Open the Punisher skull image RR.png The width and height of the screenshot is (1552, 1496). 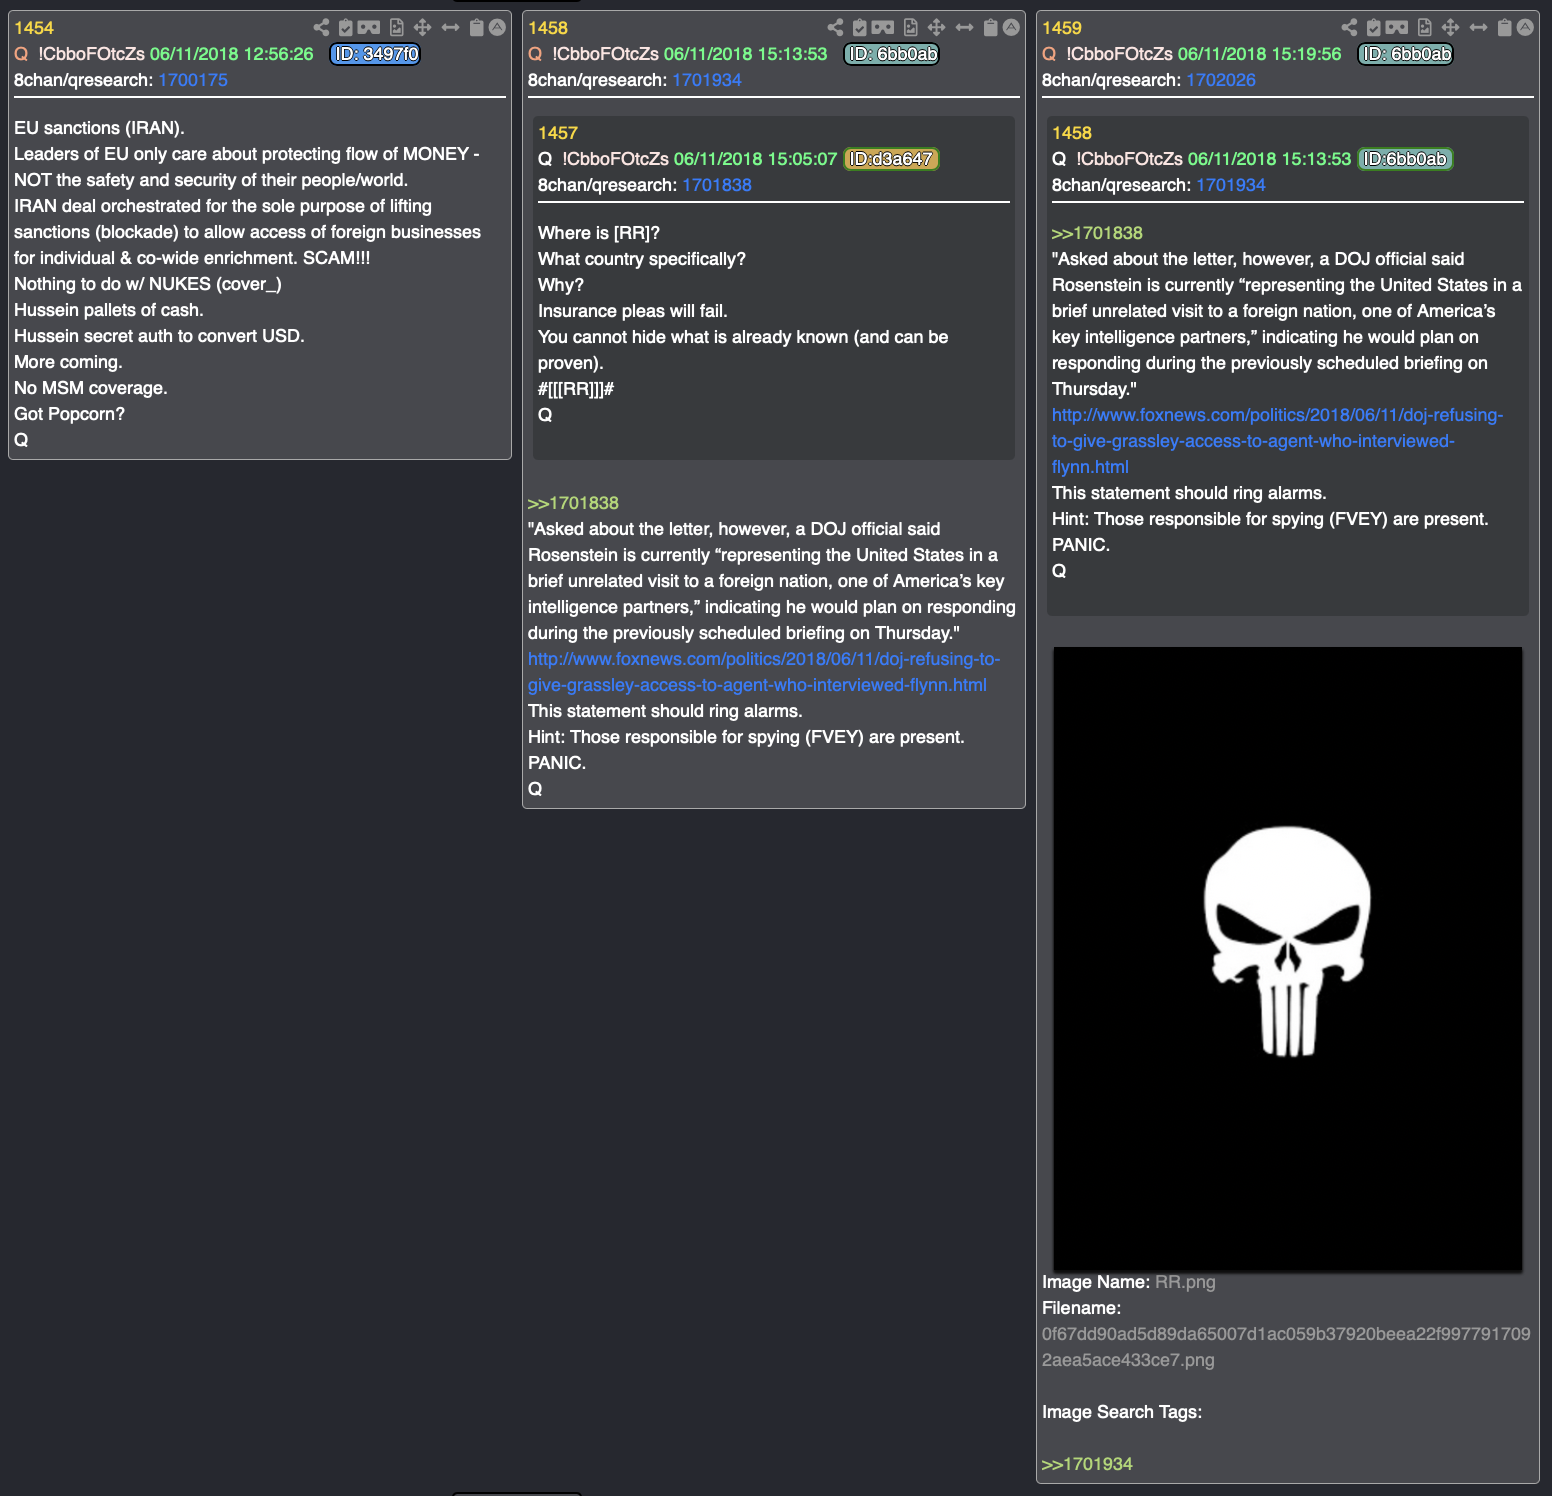tap(1288, 959)
